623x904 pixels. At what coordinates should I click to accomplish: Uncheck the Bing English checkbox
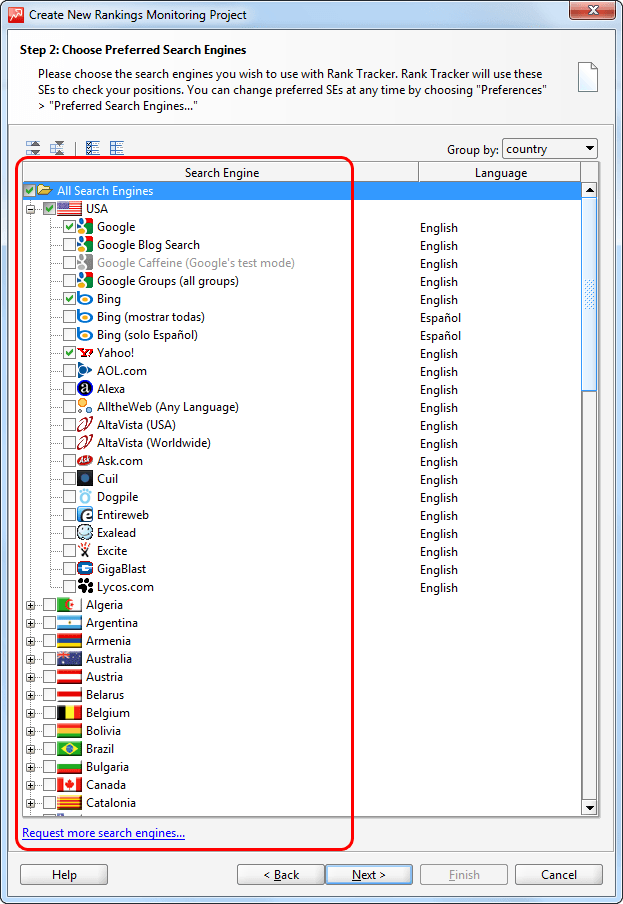click(69, 299)
